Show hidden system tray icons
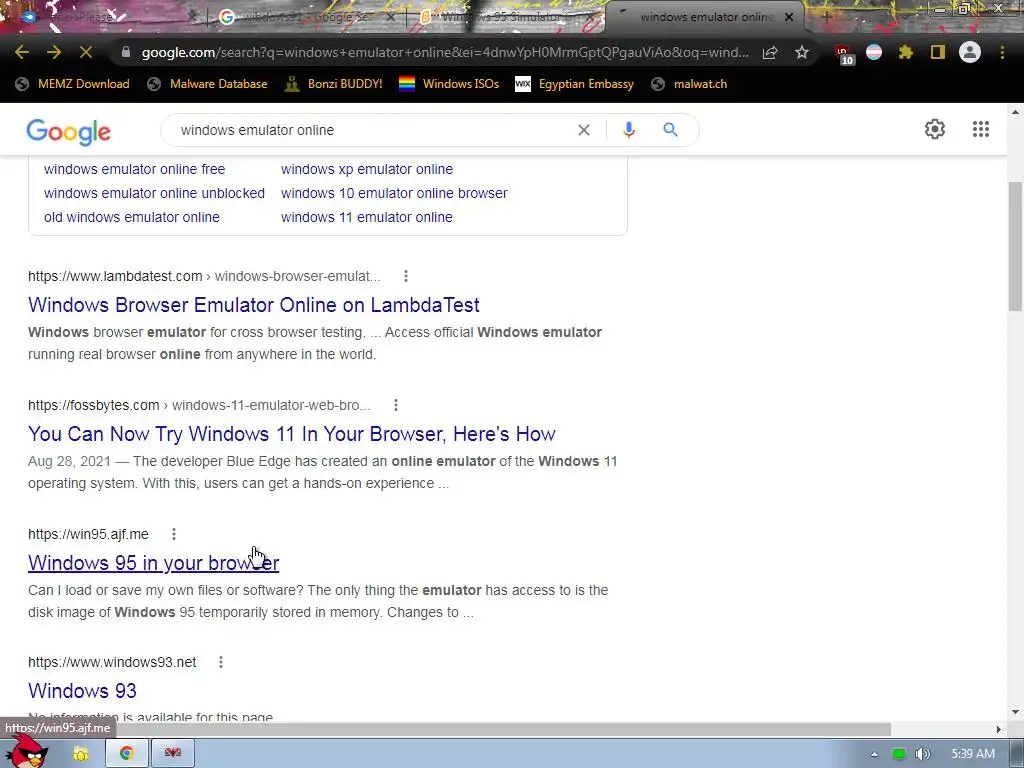 tap(874, 754)
